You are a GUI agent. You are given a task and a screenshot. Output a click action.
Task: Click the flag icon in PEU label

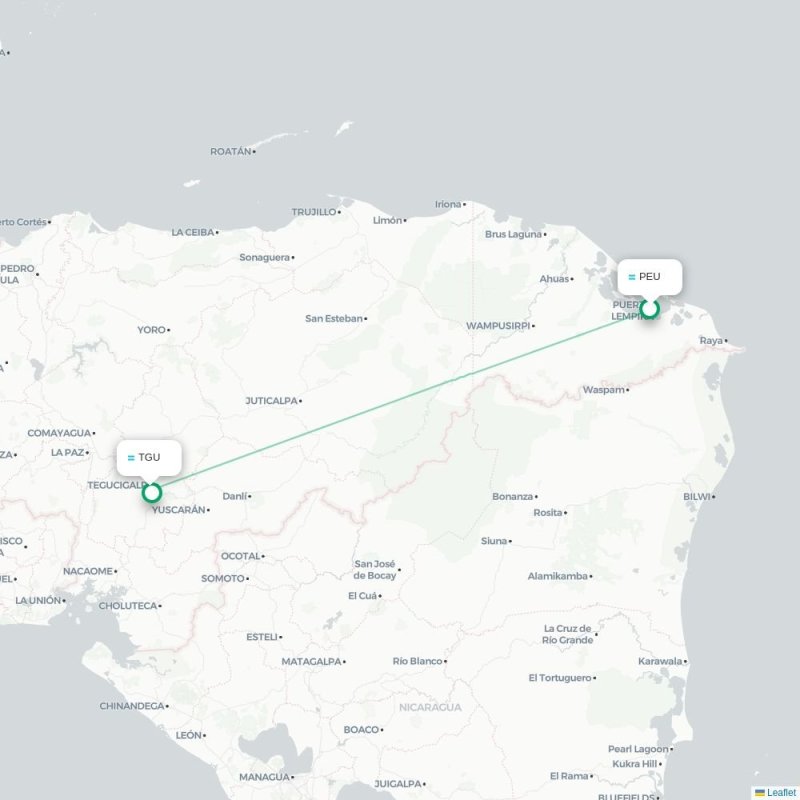pyautogui.click(x=632, y=277)
